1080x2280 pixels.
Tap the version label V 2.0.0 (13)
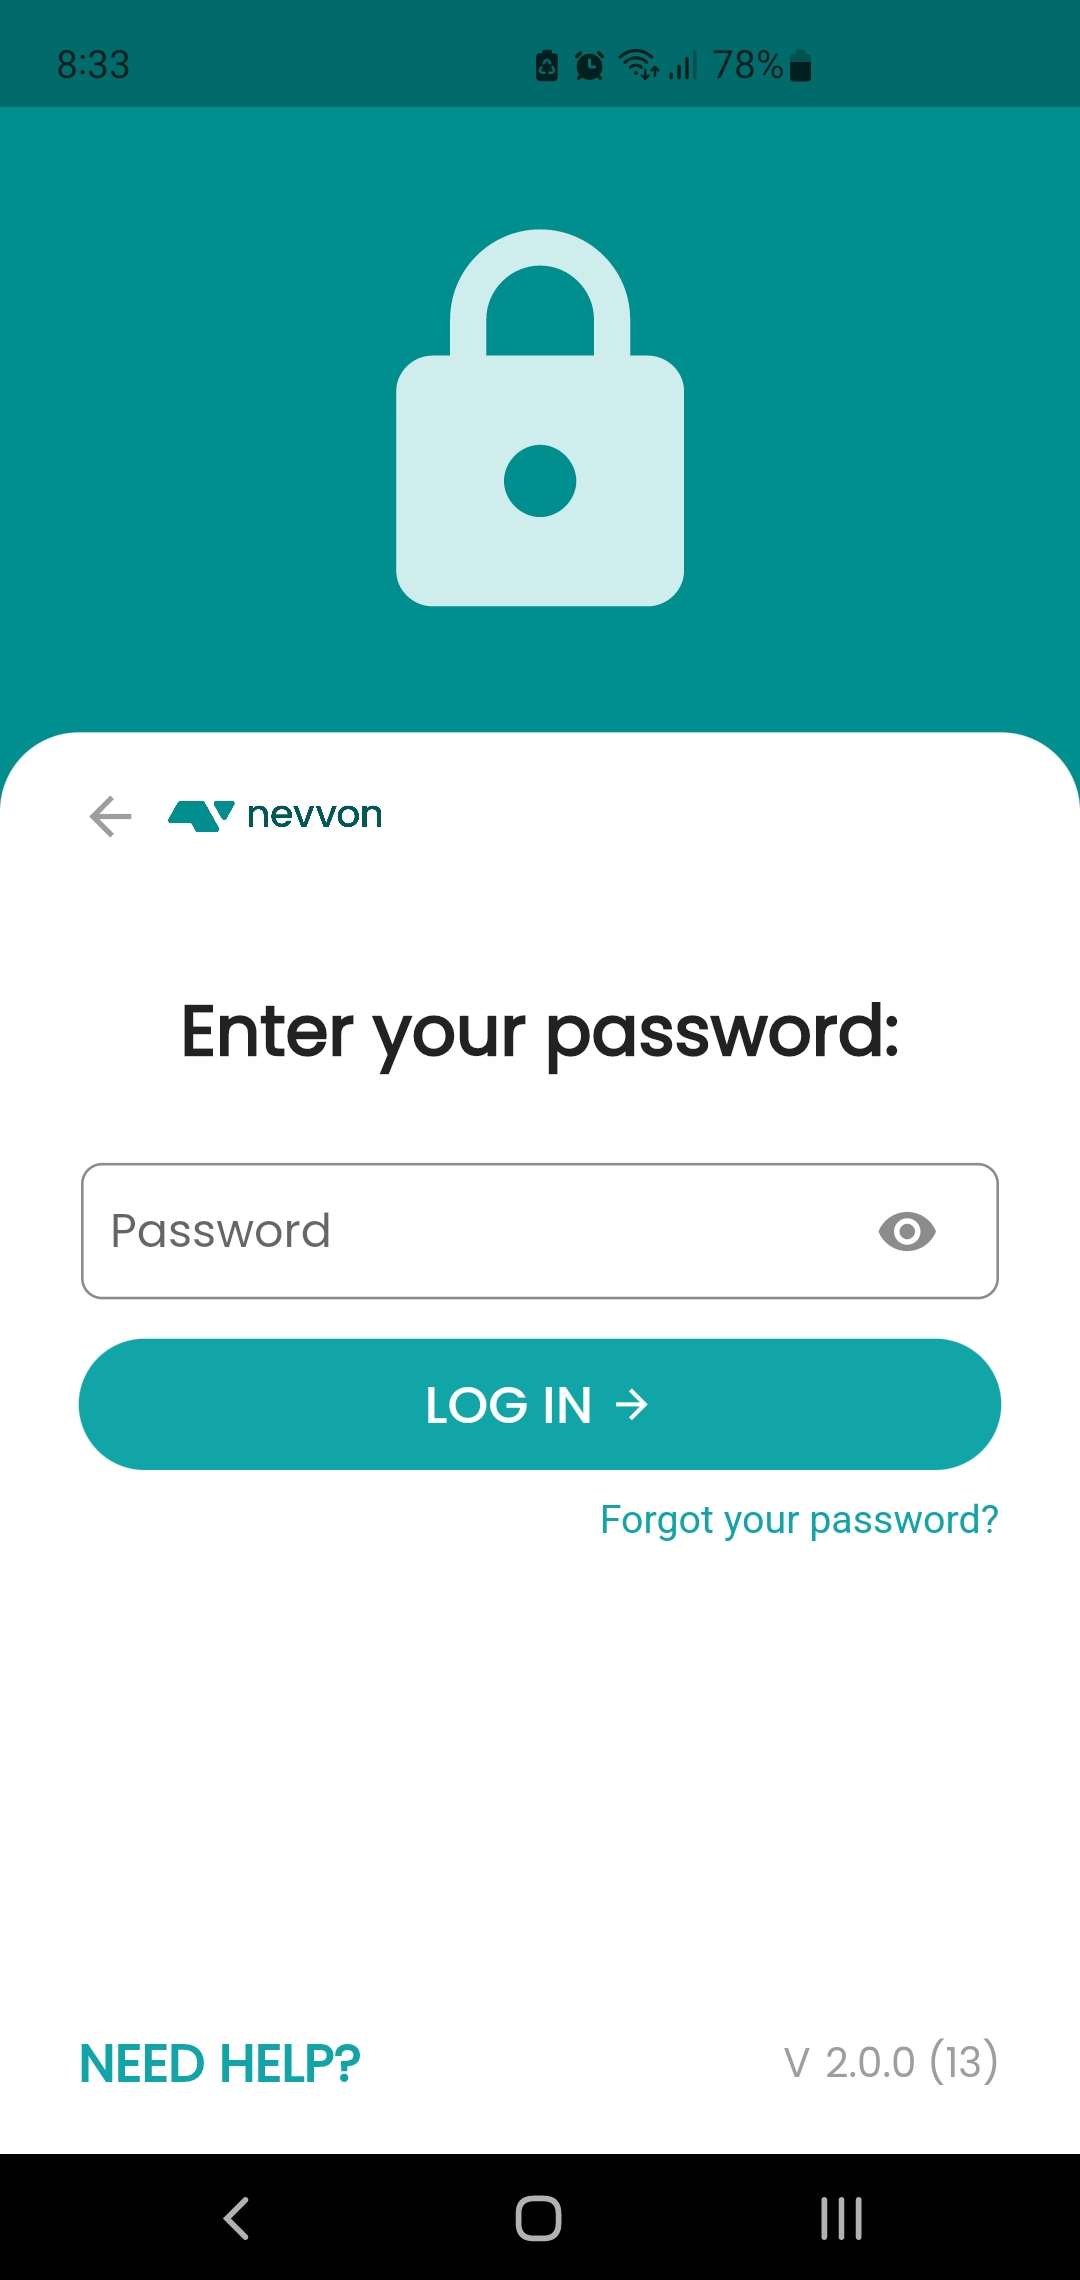pos(891,2062)
